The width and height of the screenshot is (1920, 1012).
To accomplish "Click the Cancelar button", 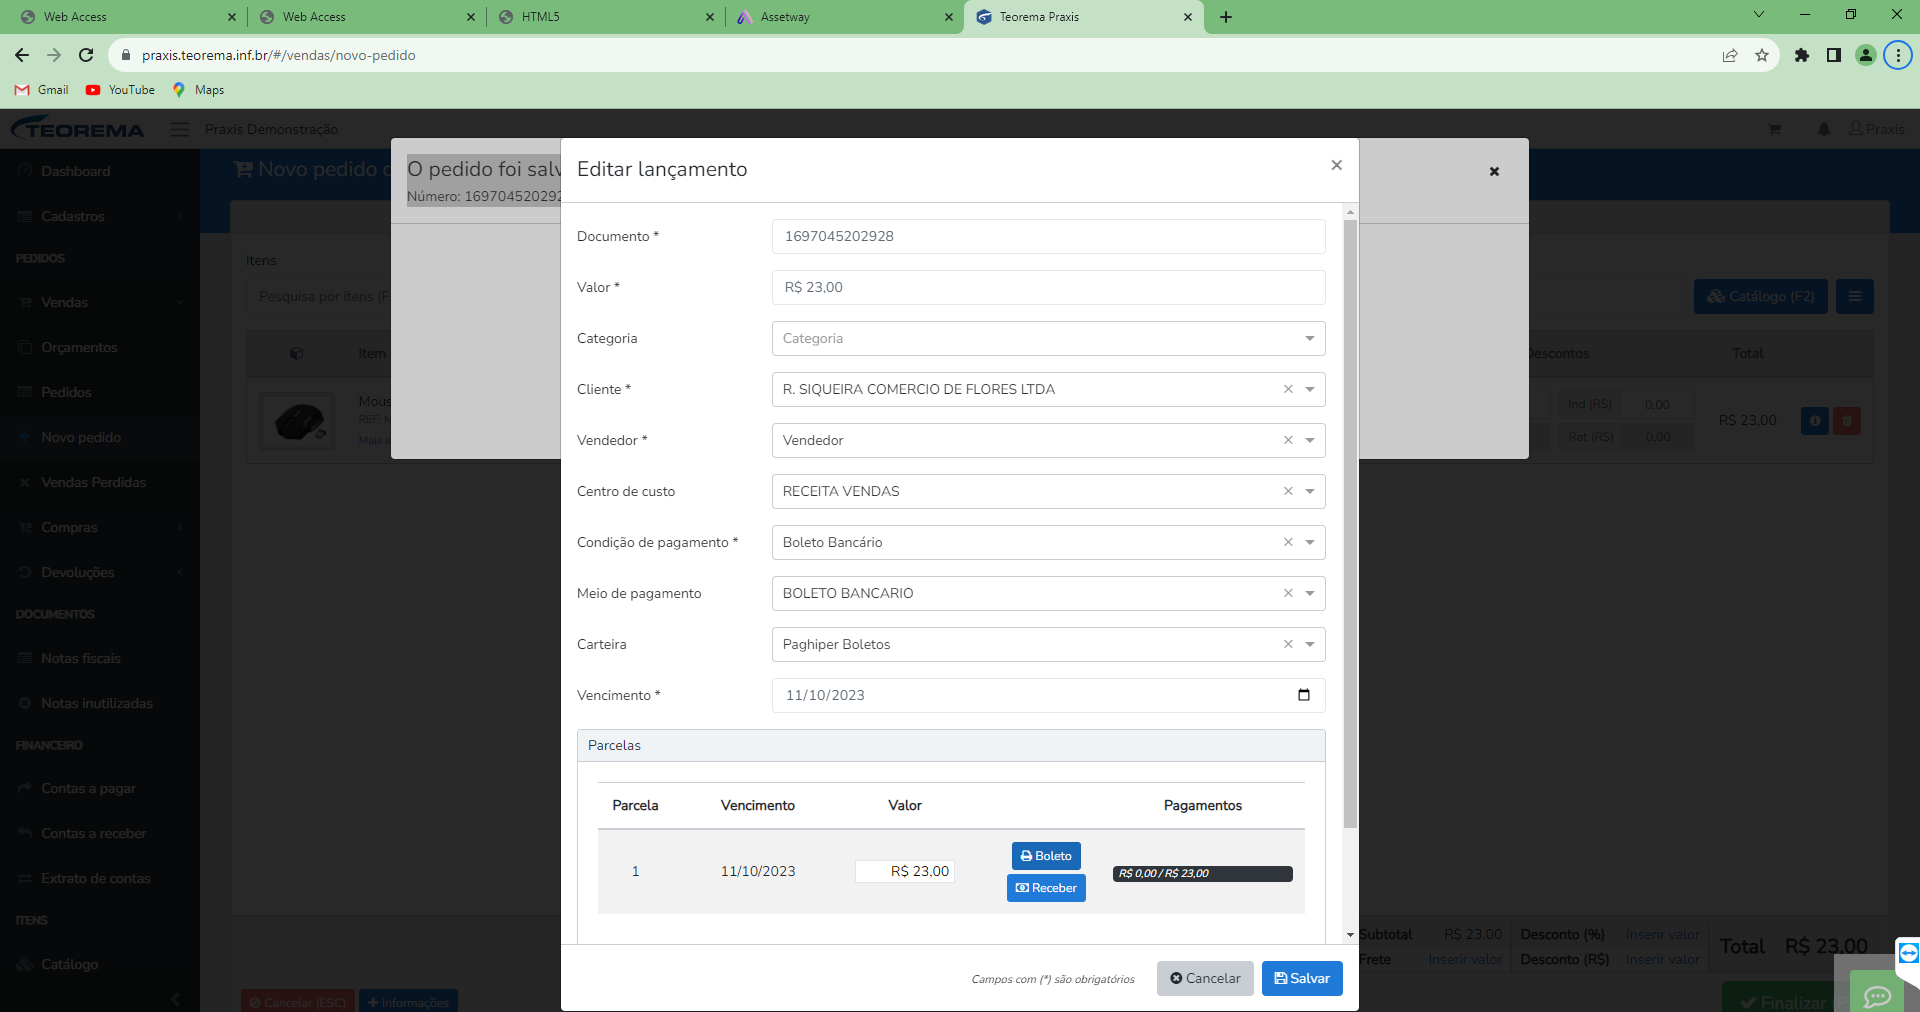I will tap(1205, 978).
